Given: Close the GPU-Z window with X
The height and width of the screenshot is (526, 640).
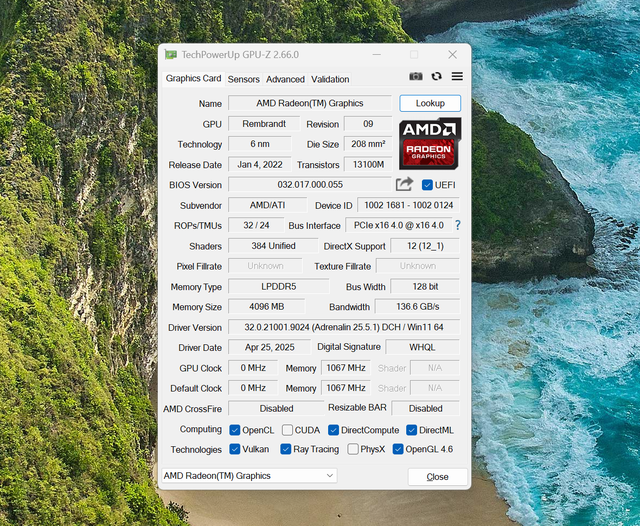Looking at the screenshot, I should point(452,55).
